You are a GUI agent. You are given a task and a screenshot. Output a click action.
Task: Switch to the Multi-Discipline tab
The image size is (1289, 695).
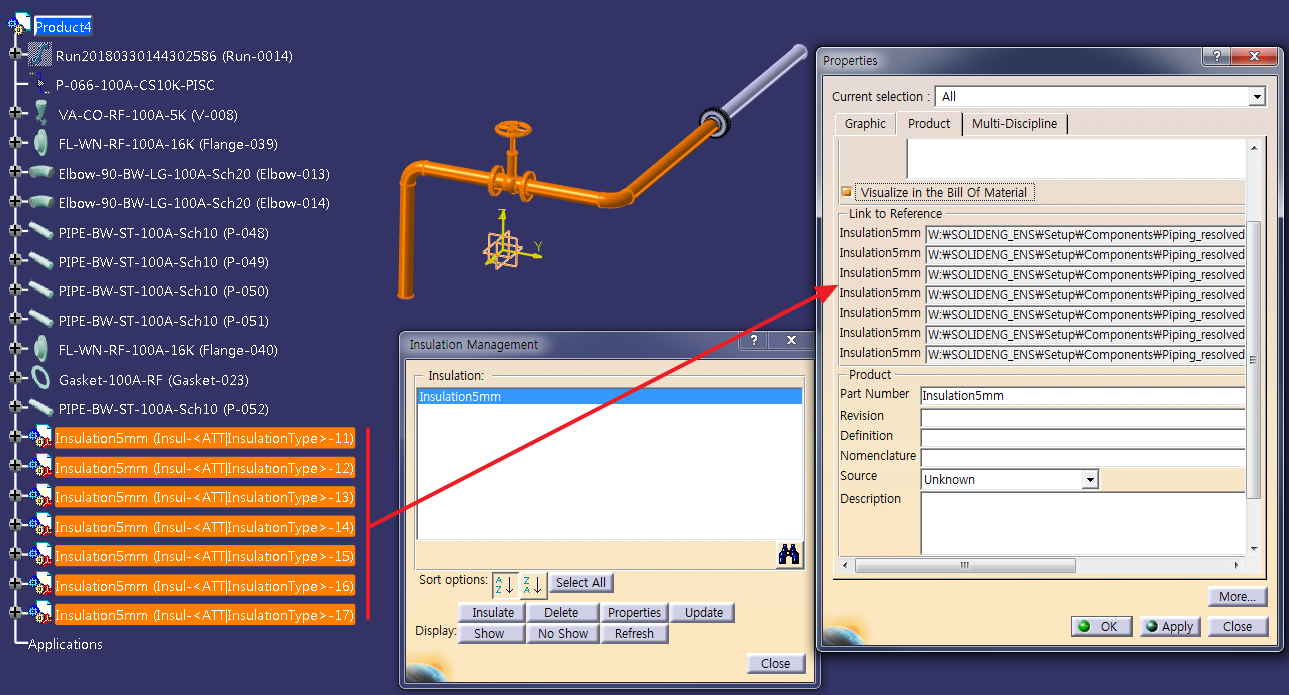coord(1014,124)
